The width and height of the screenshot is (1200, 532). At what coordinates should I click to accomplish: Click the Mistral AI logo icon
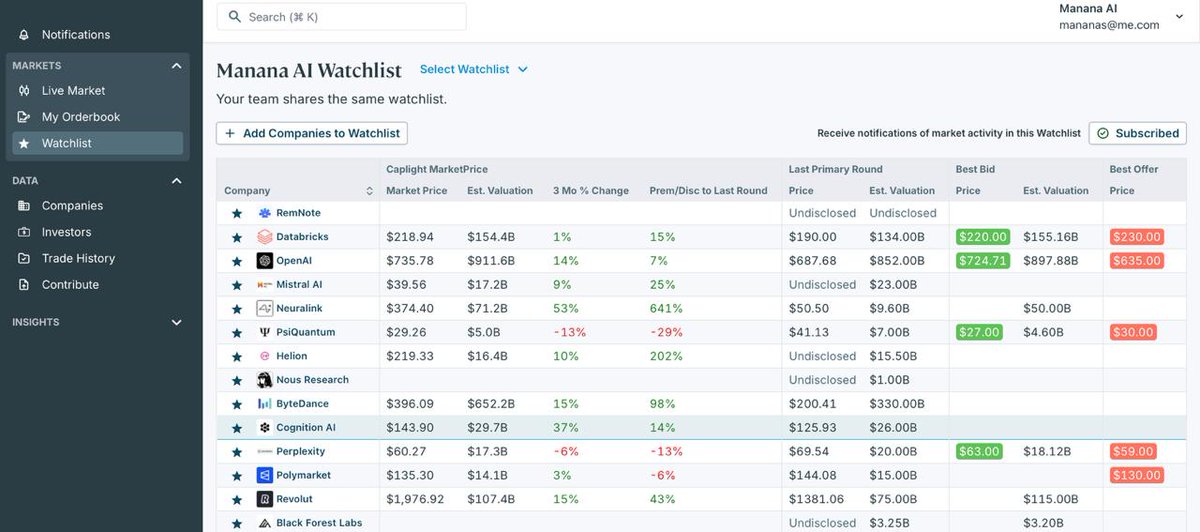265,285
